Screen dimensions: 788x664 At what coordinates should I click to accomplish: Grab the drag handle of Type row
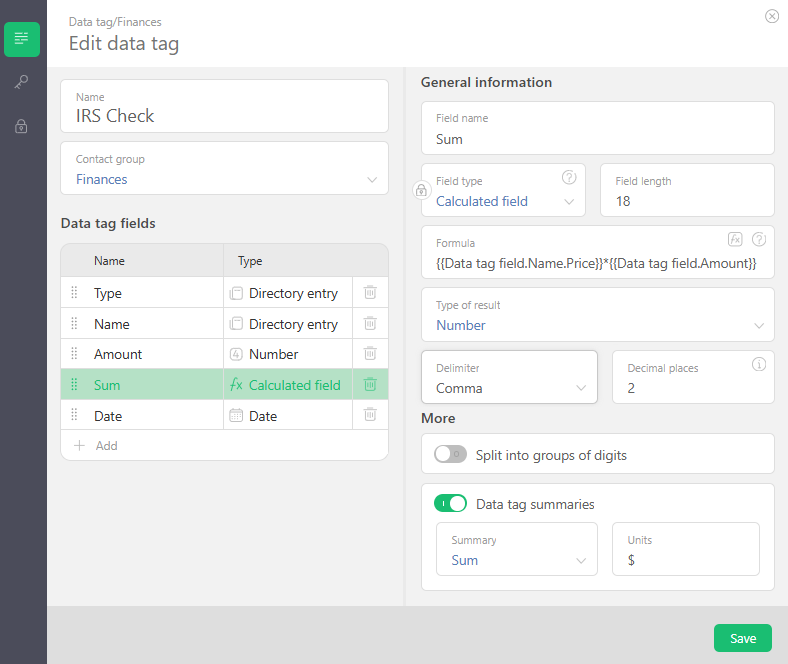[x=74, y=292]
